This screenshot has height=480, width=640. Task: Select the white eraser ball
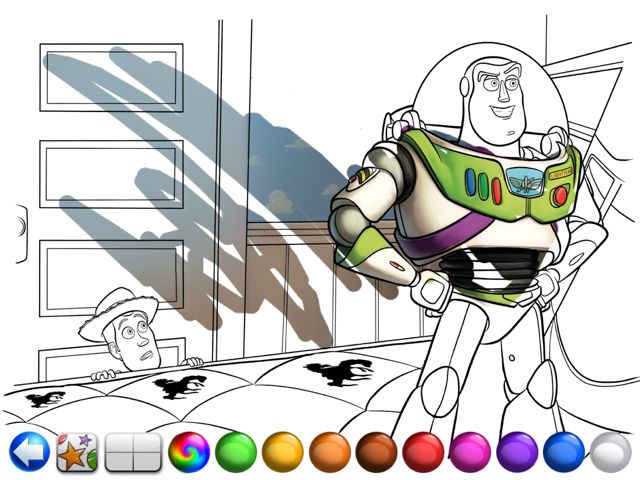click(611, 452)
